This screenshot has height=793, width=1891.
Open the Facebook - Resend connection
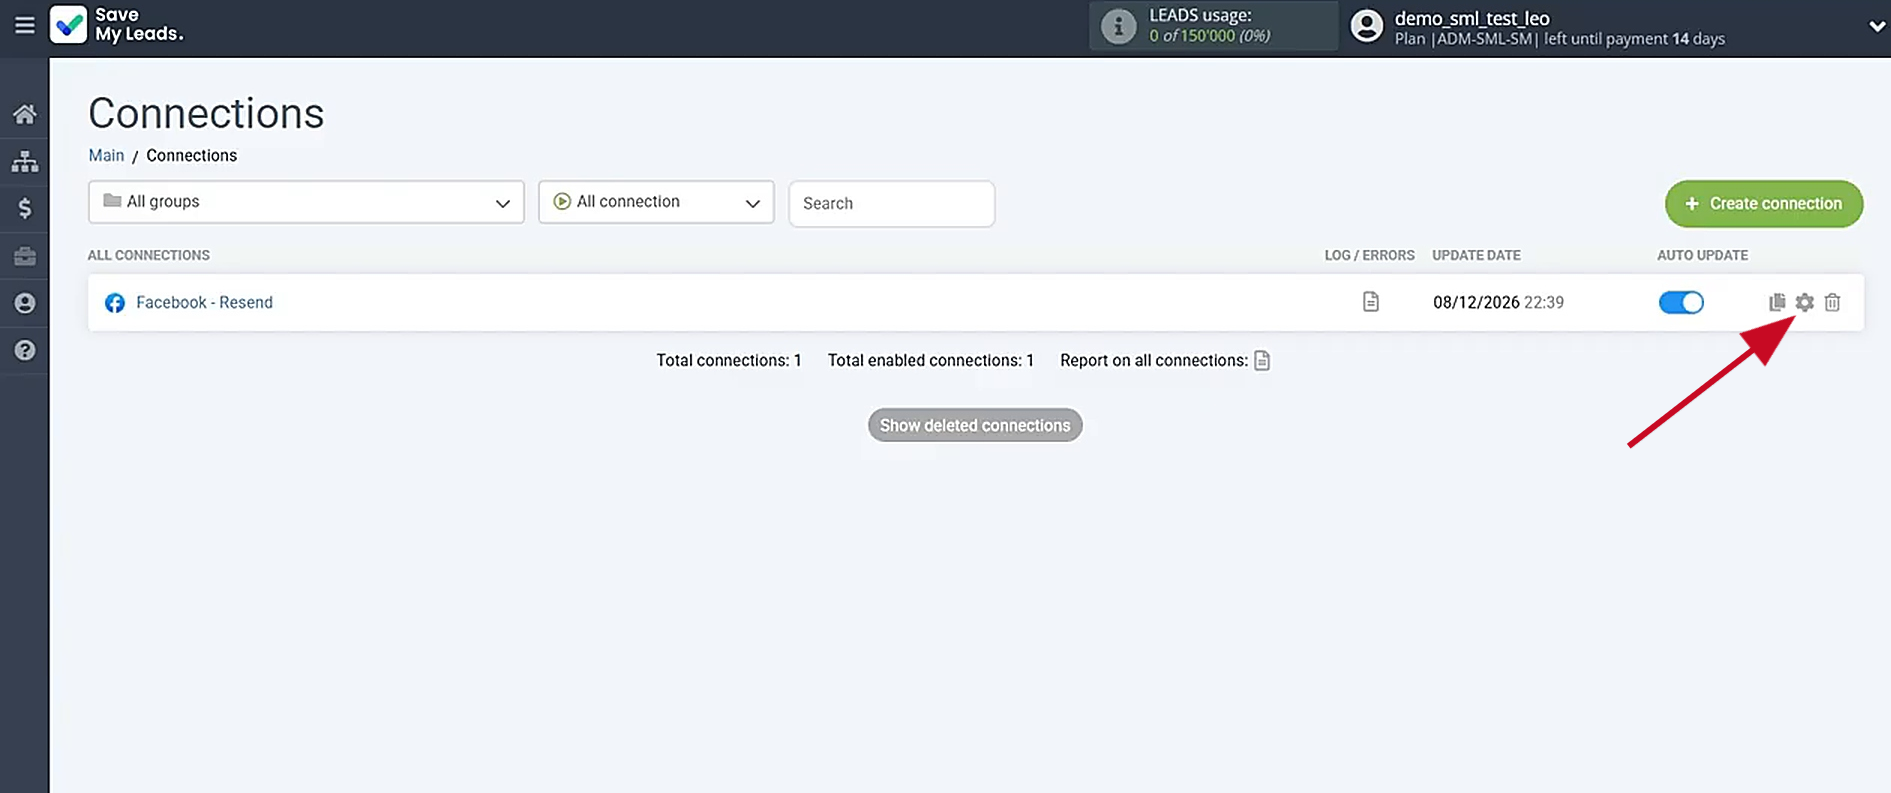(204, 302)
